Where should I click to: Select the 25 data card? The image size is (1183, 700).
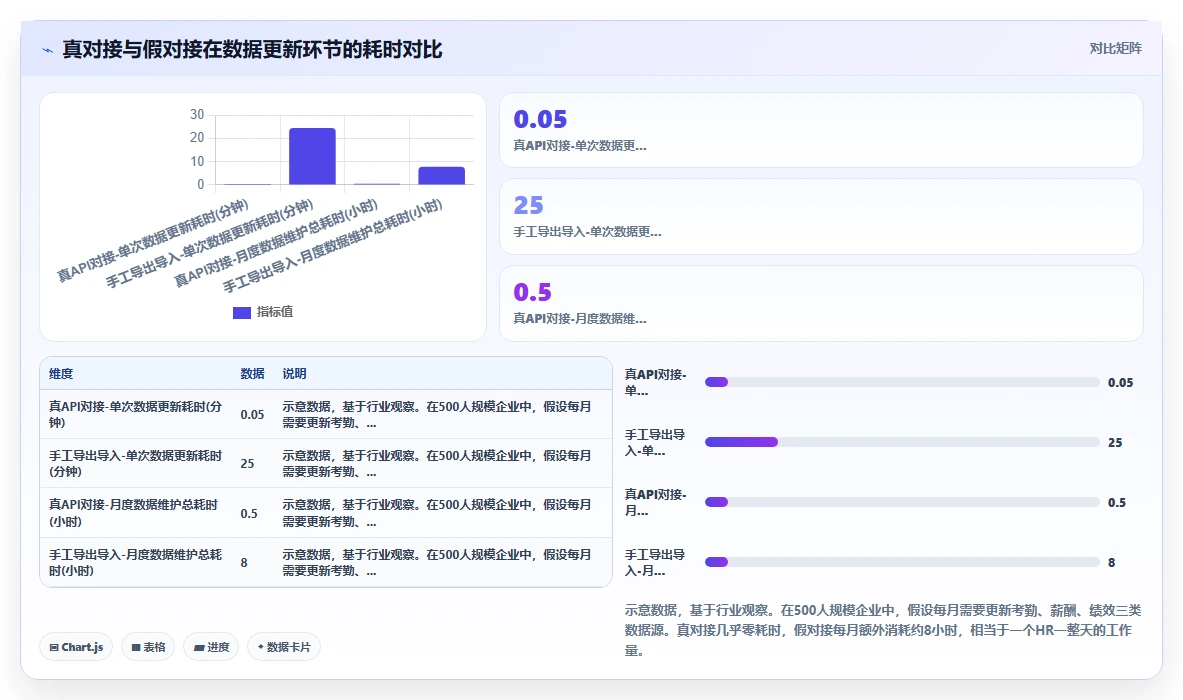tap(821, 216)
